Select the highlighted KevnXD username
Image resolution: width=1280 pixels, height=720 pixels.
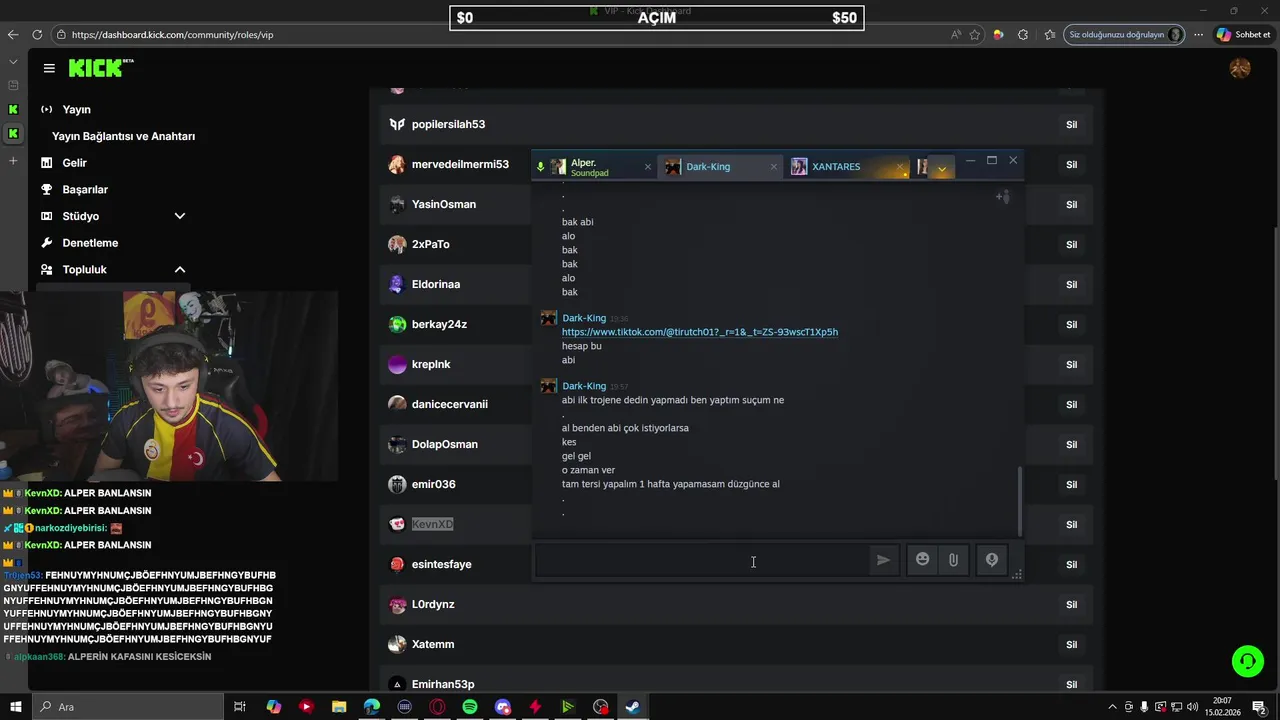[432, 524]
